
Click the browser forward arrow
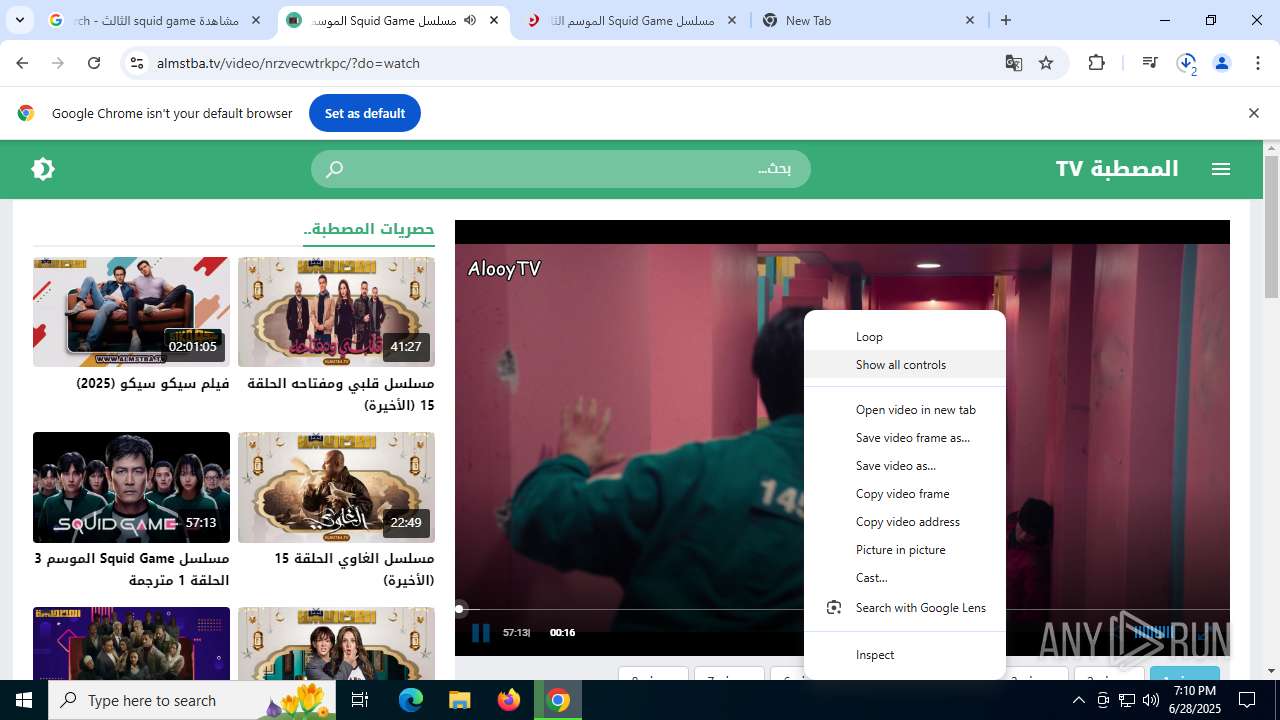[58, 63]
